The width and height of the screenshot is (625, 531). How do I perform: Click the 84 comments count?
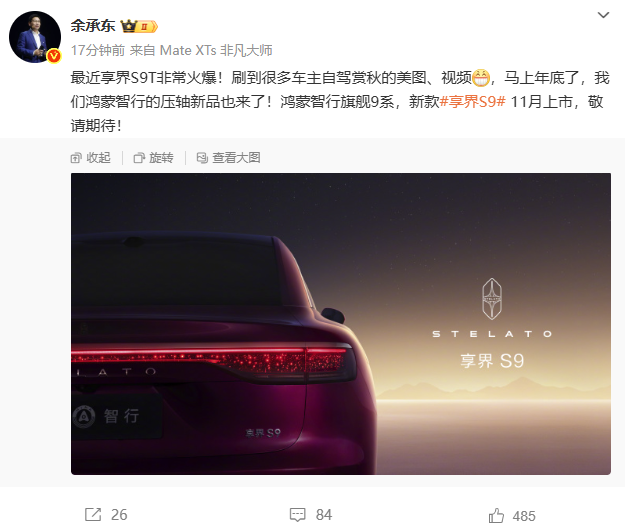(x=324, y=515)
